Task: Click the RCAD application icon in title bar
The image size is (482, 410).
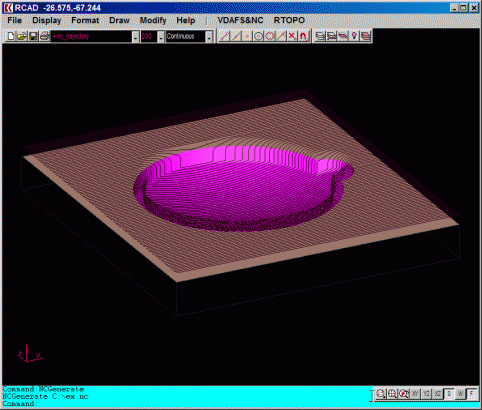Action: pyautogui.click(x=8, y=8)
